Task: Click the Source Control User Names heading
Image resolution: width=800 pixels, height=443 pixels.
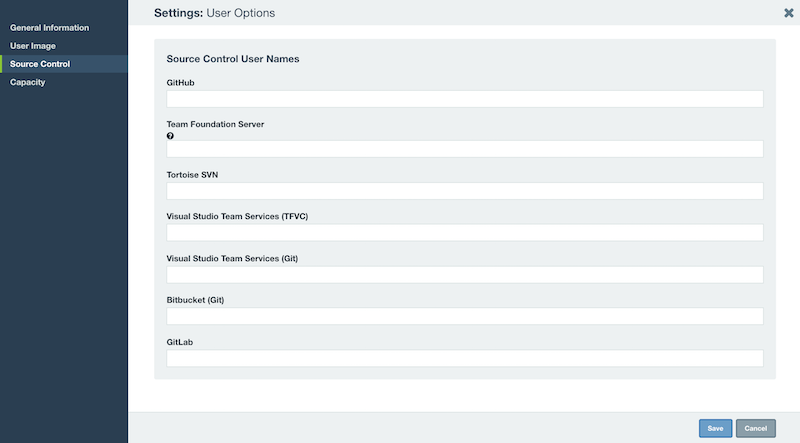Action: [233, 59]
